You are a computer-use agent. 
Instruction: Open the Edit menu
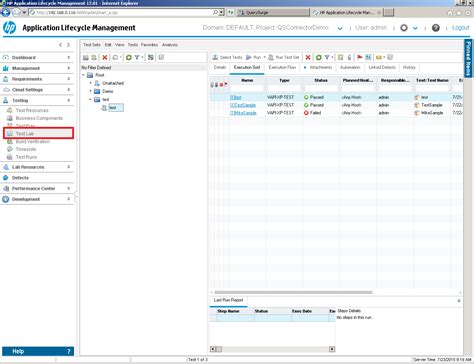click(108, 45)
